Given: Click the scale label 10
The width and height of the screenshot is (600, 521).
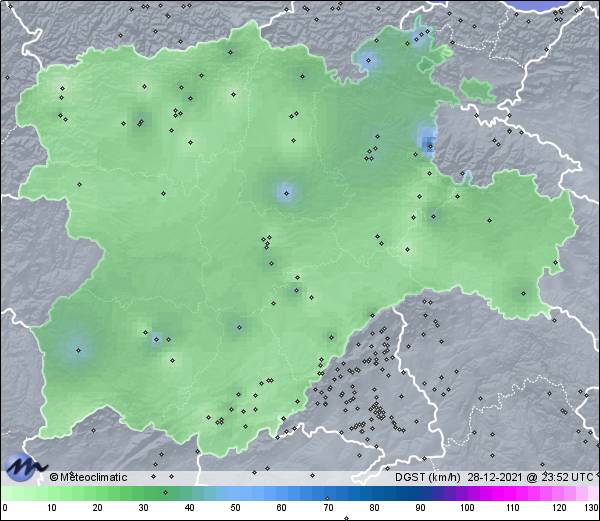Looking at the screenshot, I should click(52, 508).
